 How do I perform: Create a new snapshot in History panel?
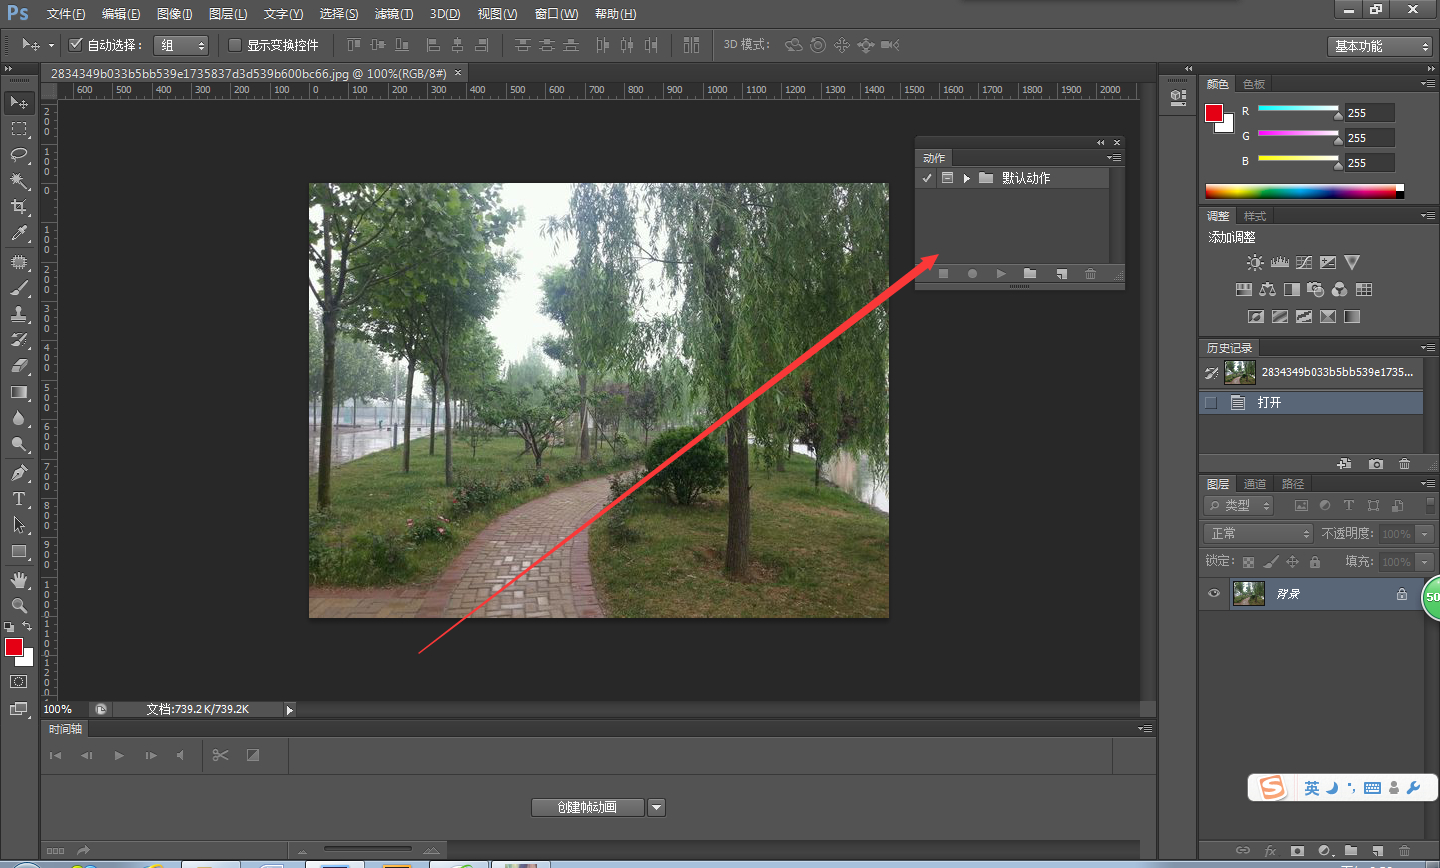point(1376,464)
